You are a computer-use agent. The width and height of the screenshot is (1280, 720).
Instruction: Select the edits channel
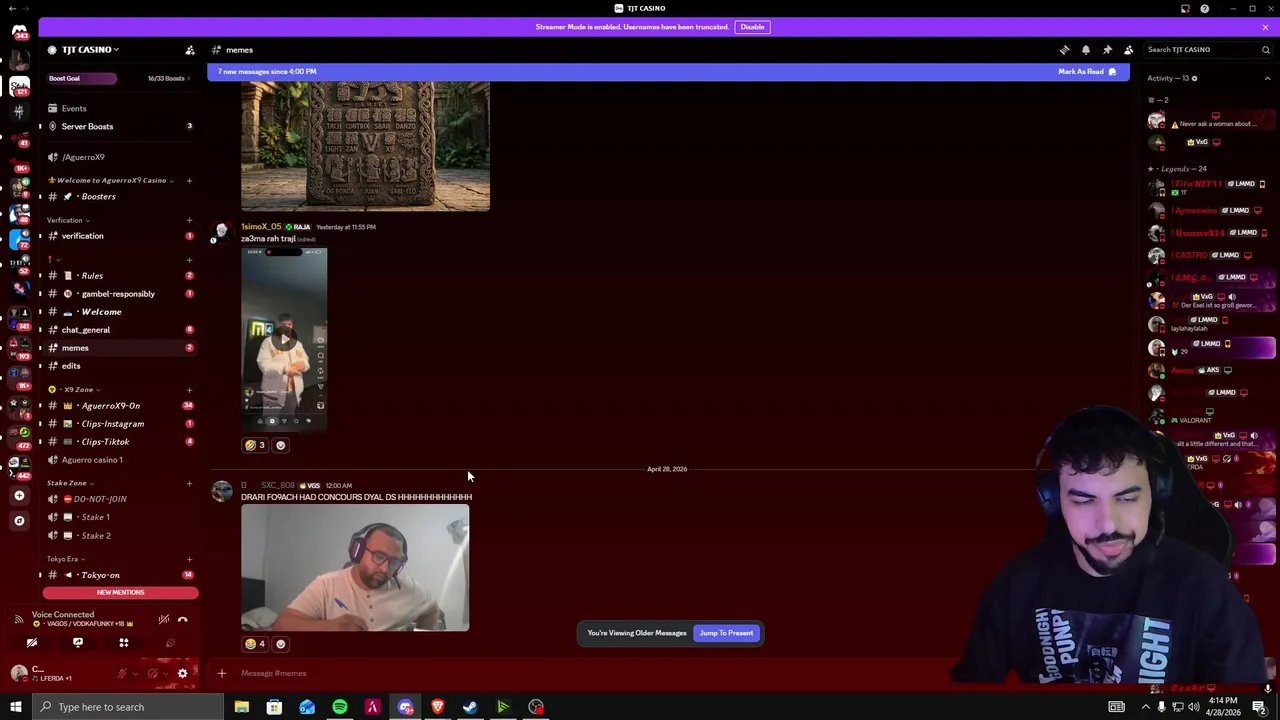tap(120, 366)
